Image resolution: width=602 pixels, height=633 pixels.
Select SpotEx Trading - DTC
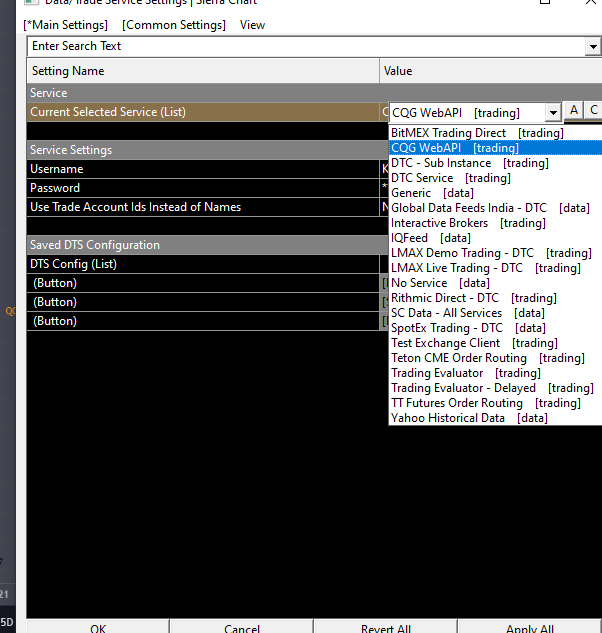tap(495, 328)
